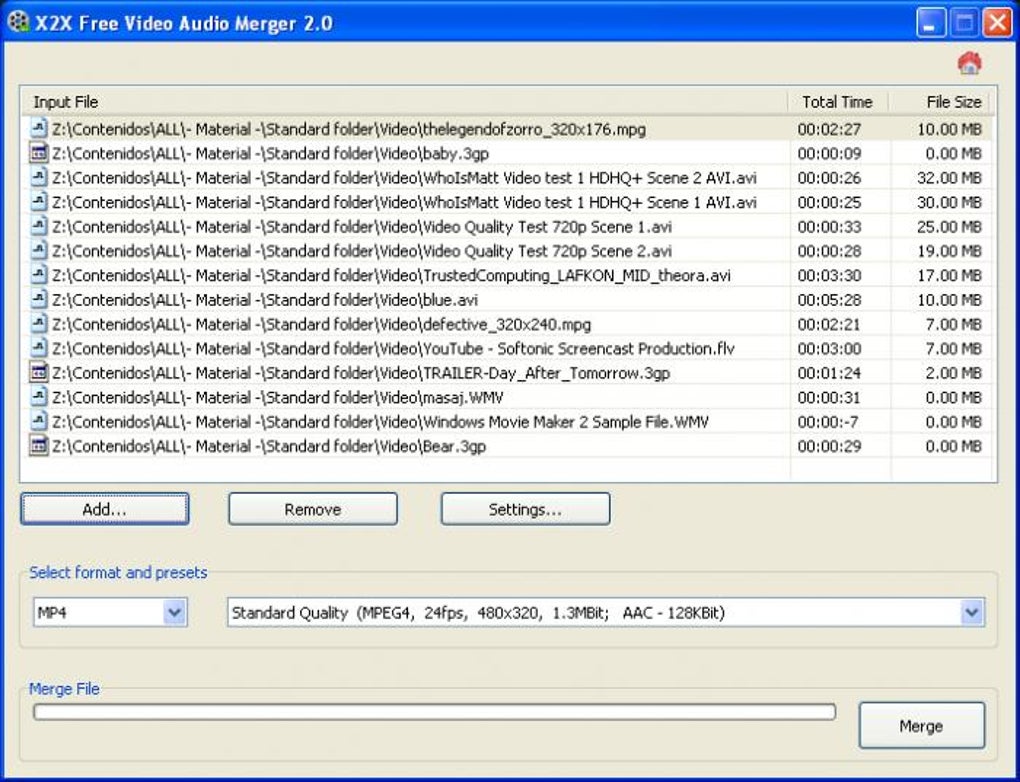Image resolution: width=1020 pixels, height=782 pixels.
Task: Select the Bear.3gp file path
Action: click(x=269, y=446)
